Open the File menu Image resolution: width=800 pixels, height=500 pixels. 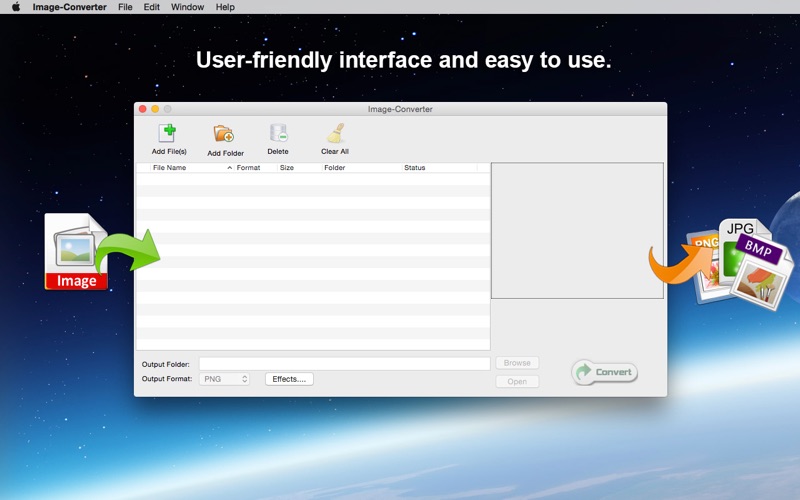coord(125,7)
